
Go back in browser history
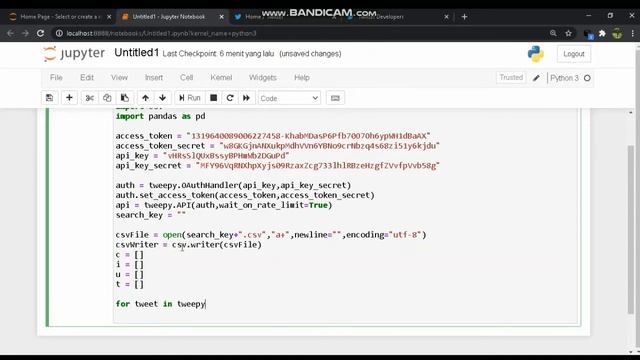pyautogui.click(x=11, y=33)
